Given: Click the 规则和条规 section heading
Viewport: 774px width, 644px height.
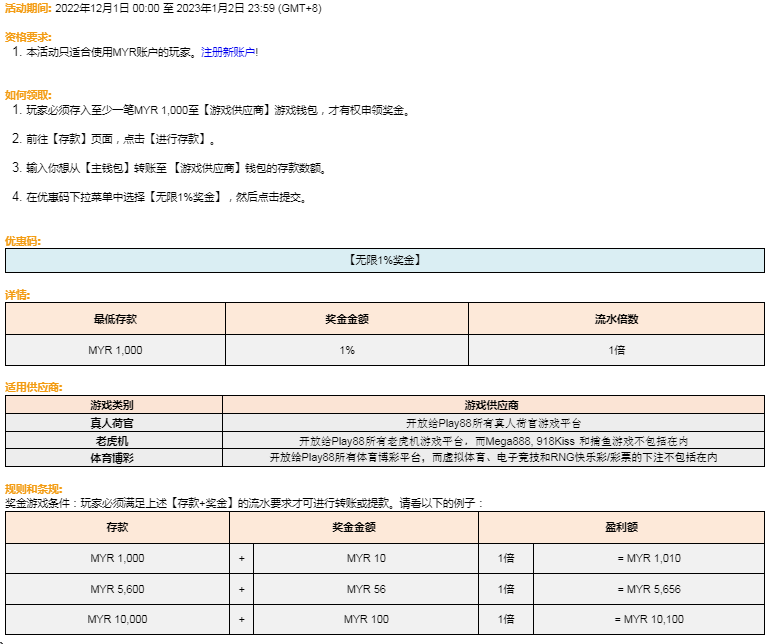Looking at the screenshot, I should click(33, 489).
